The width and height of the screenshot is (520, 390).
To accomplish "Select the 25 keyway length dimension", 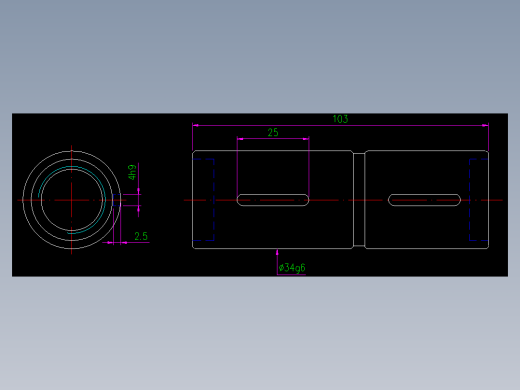I will point(273,133).
